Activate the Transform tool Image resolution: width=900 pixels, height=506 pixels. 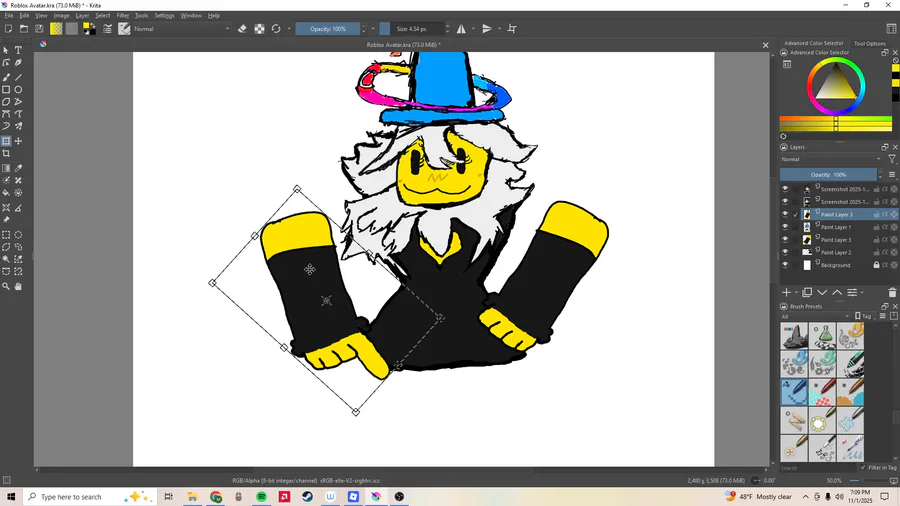coord(6,141)
